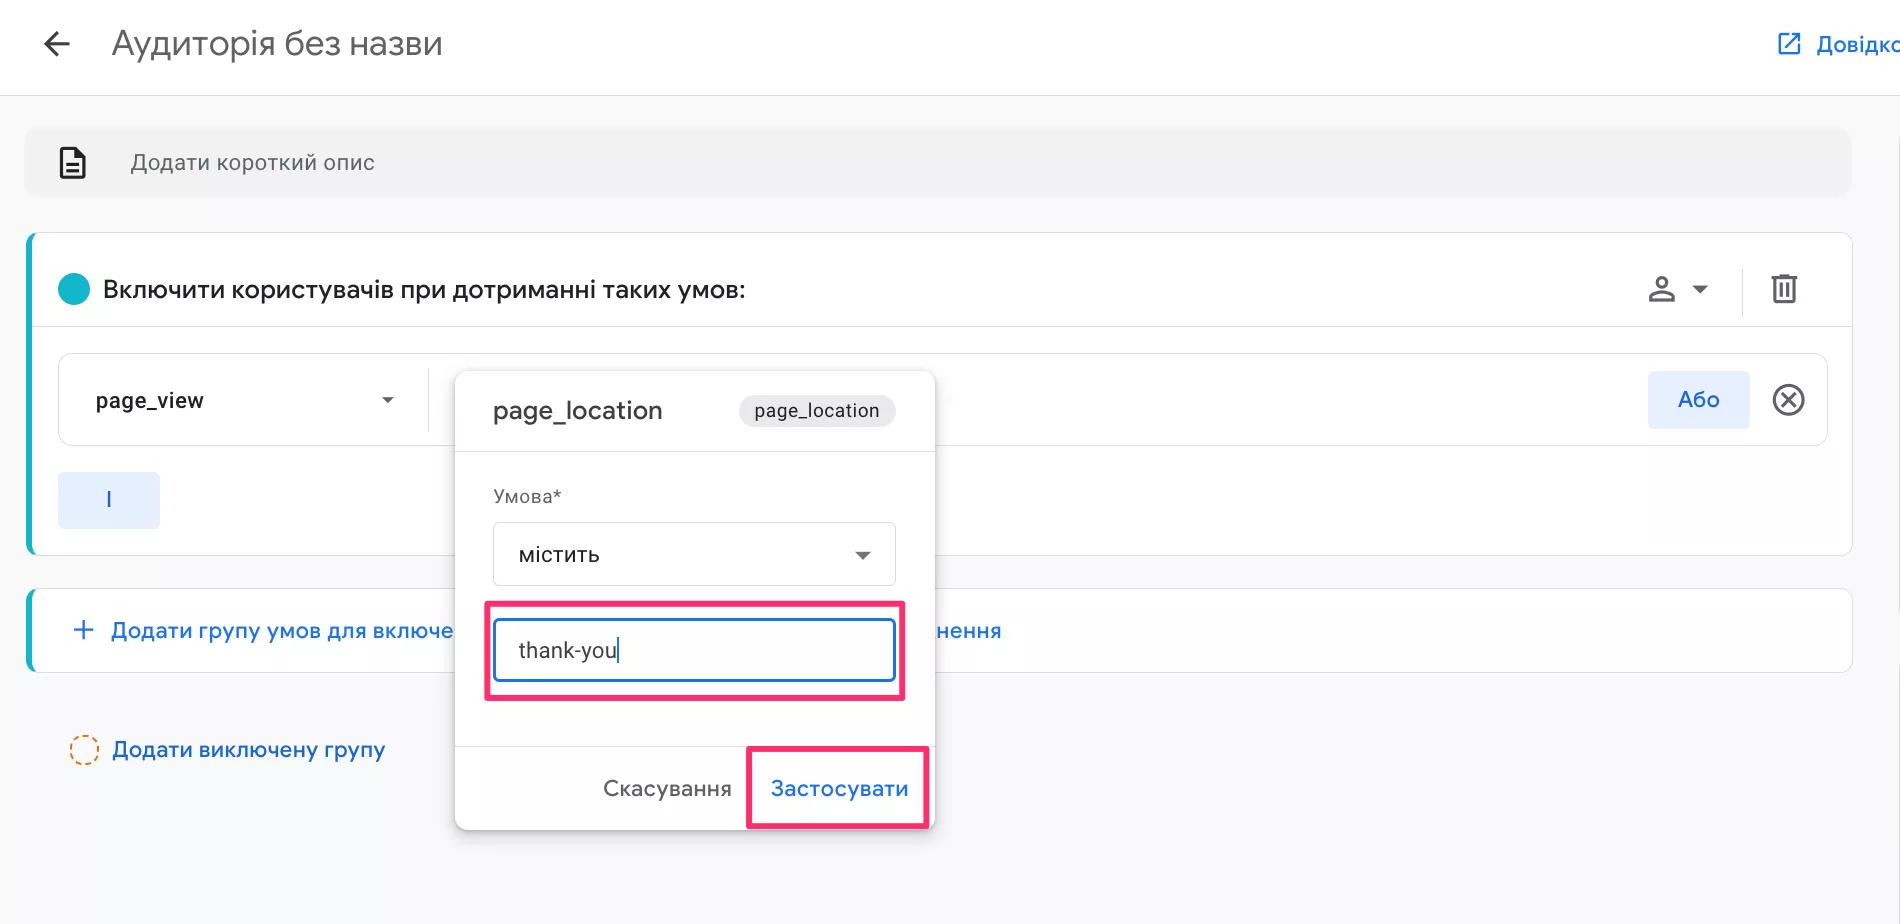Screen dimensions: 1900x924
Task: Click the back arrow icon
Action: (x=57, y=44)
